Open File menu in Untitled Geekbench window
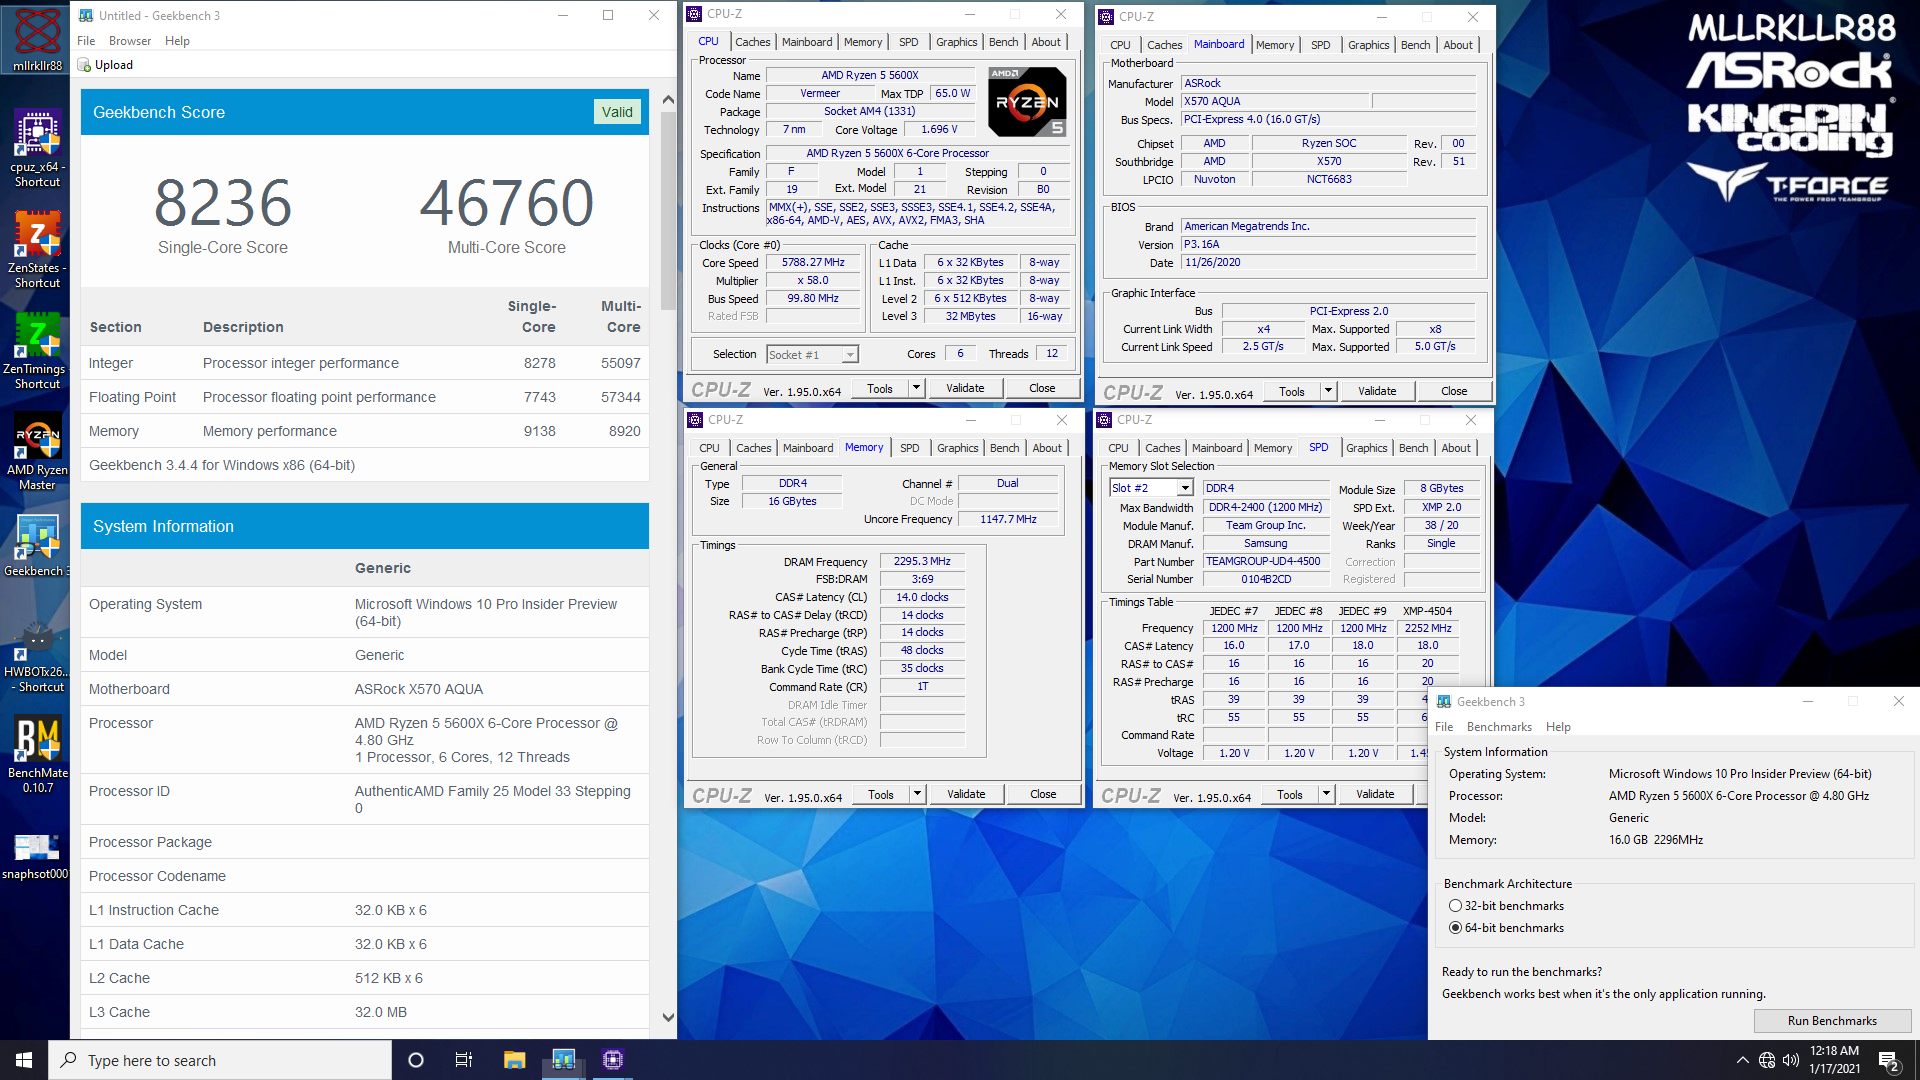1920x1080 pixels. click(x=86, y=41)
